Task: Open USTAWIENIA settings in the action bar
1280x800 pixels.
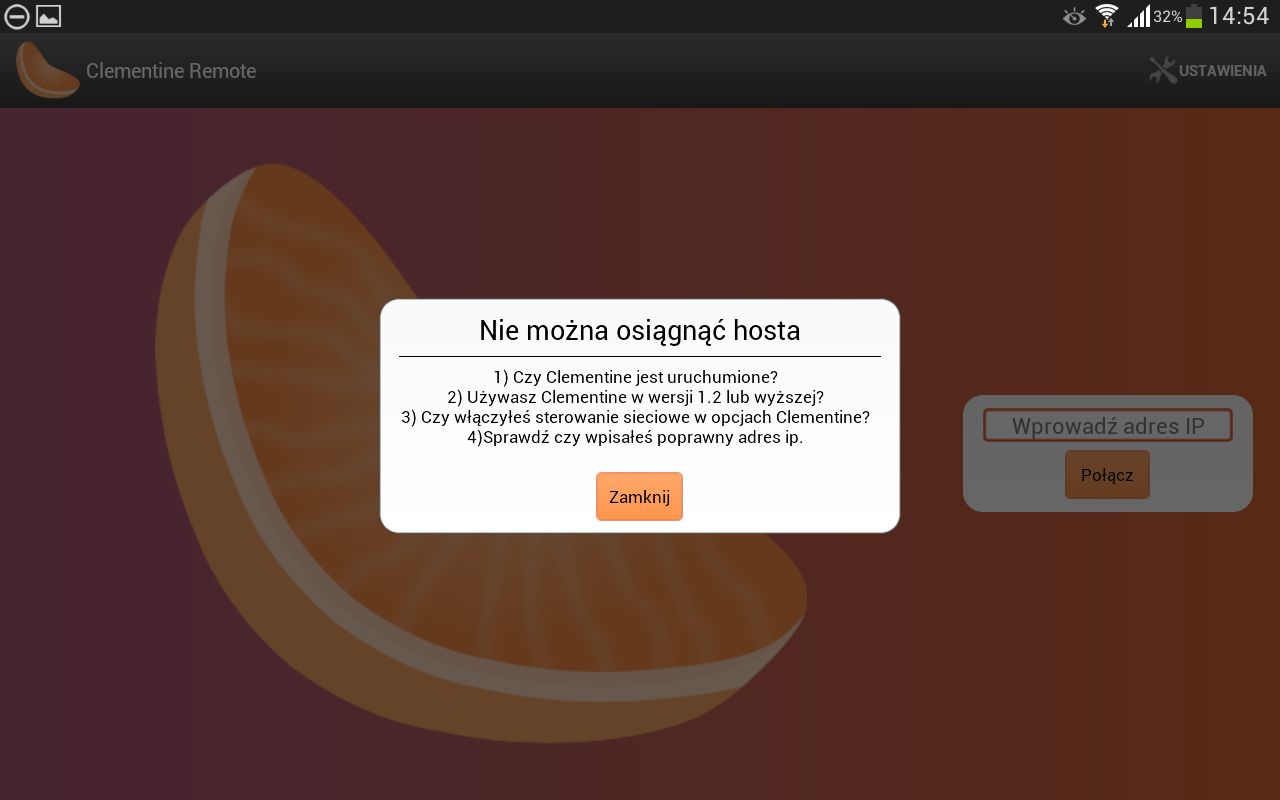Action: 1207,71
